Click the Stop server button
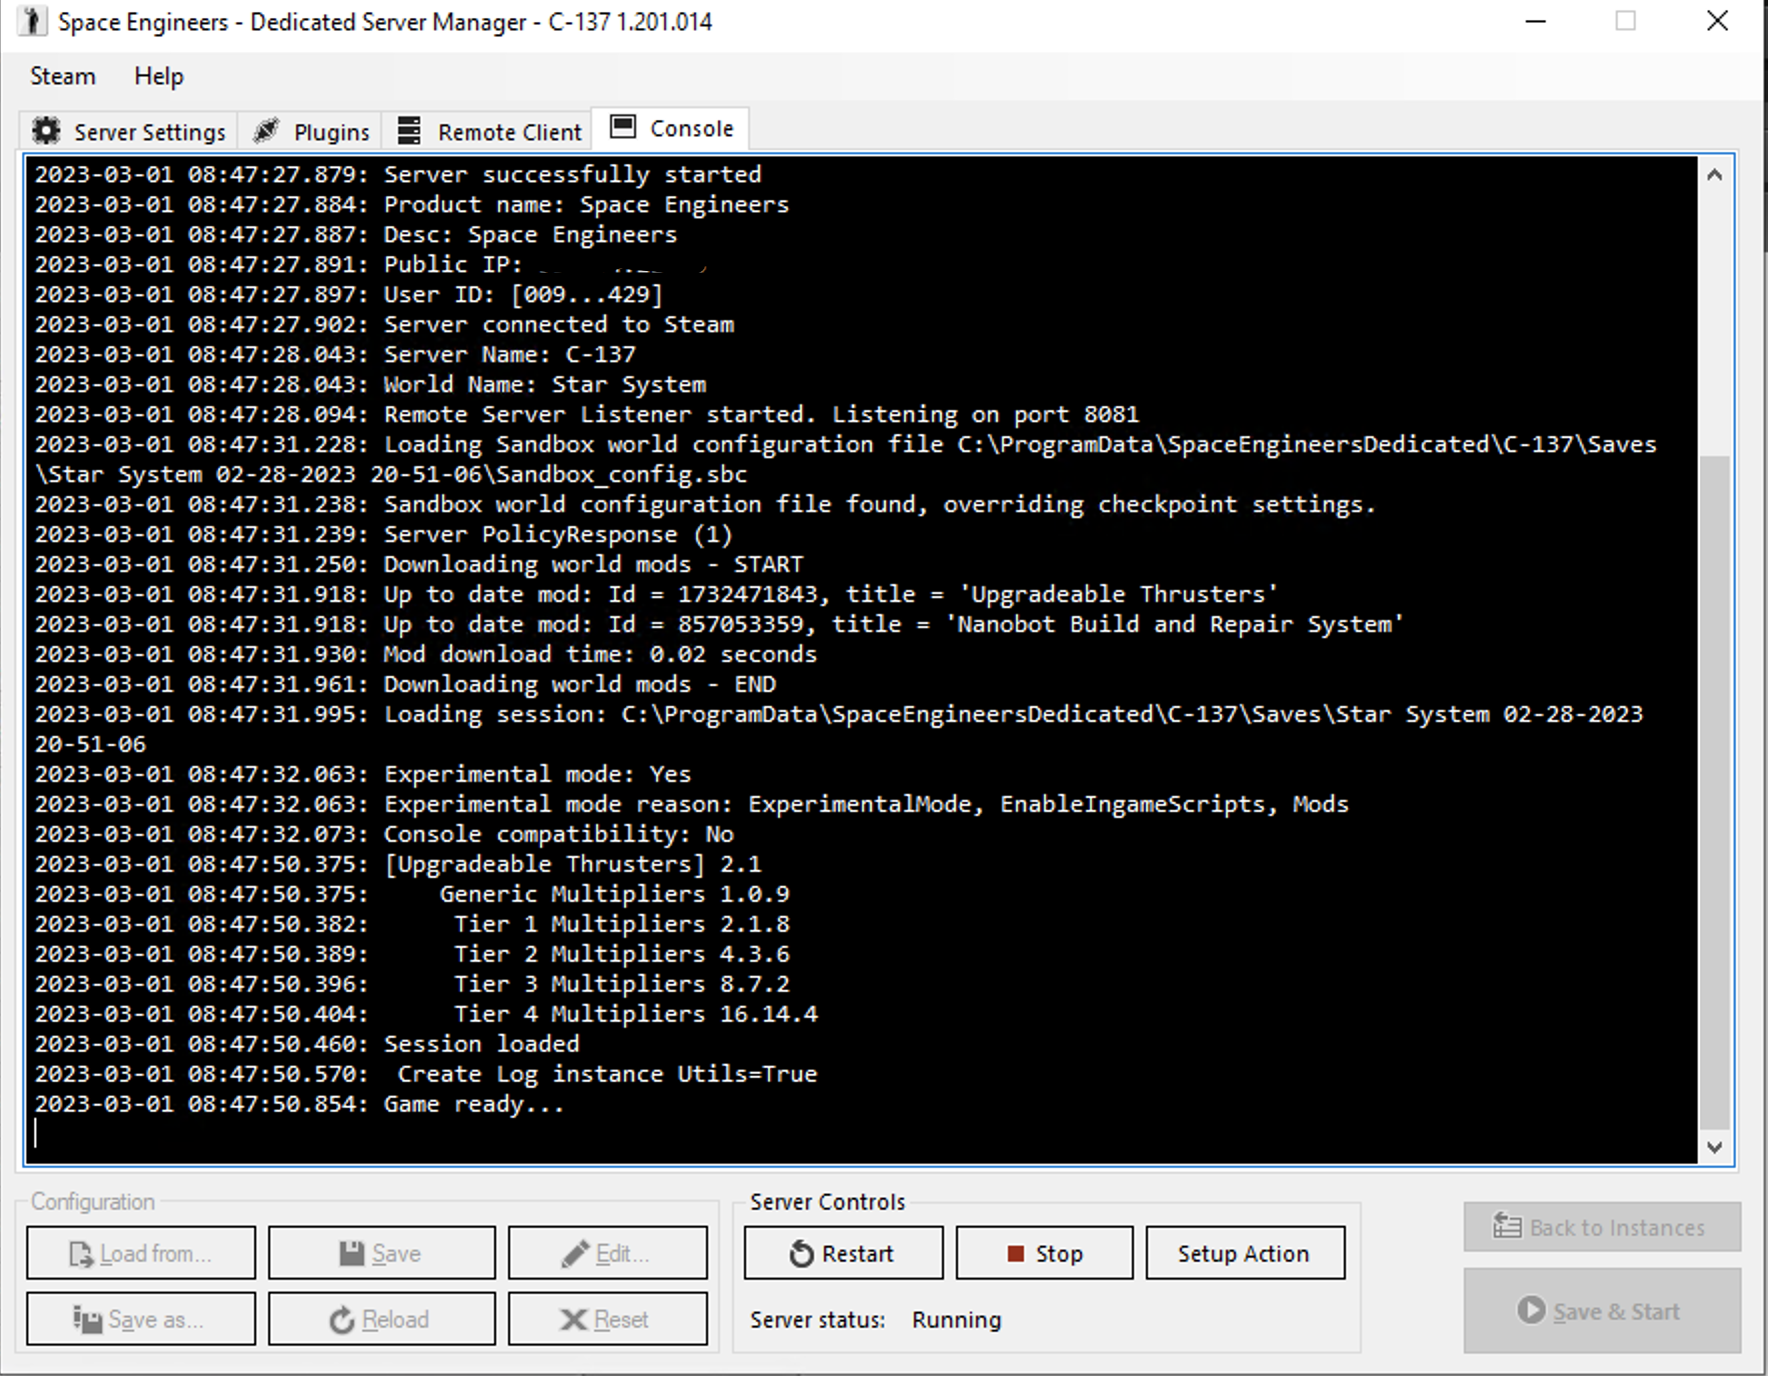Screen dimensions: 1768x1376 (1044, 1253)
